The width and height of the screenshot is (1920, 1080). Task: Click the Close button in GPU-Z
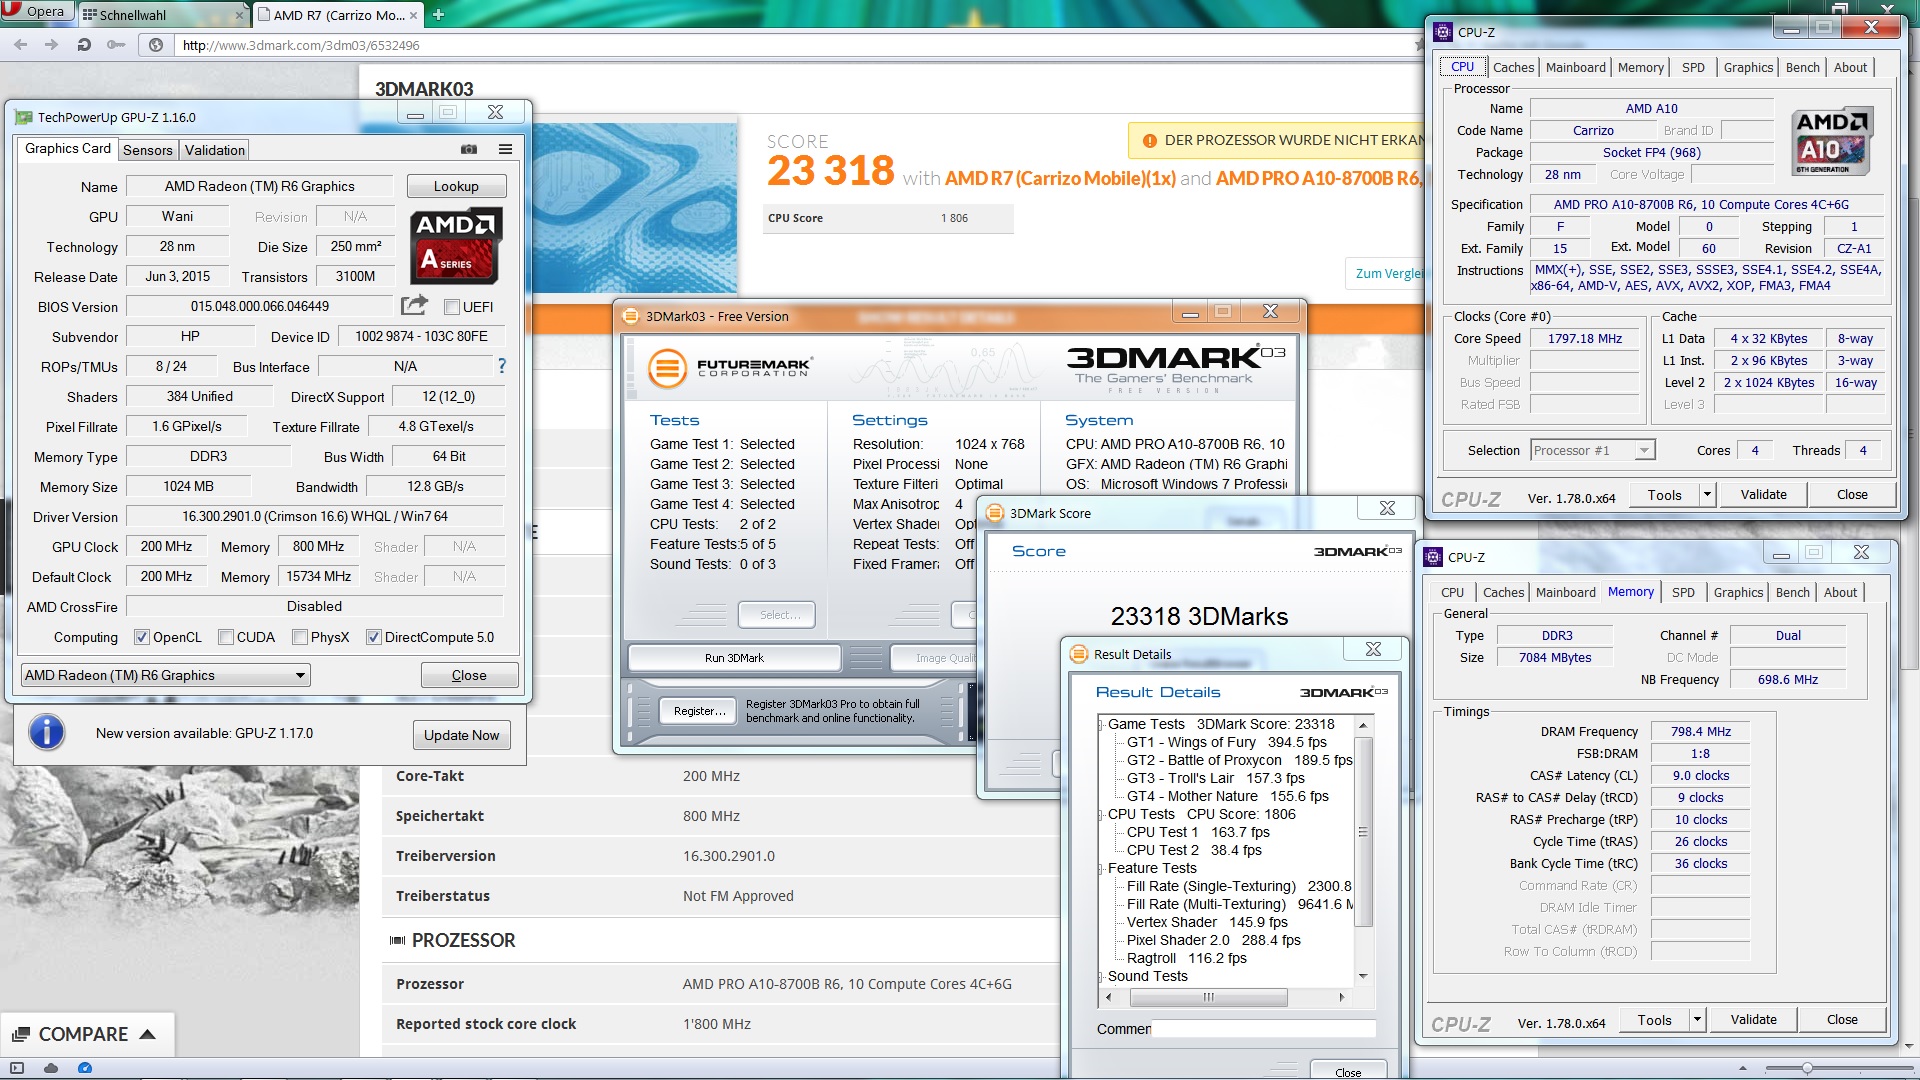coord(469,676)
